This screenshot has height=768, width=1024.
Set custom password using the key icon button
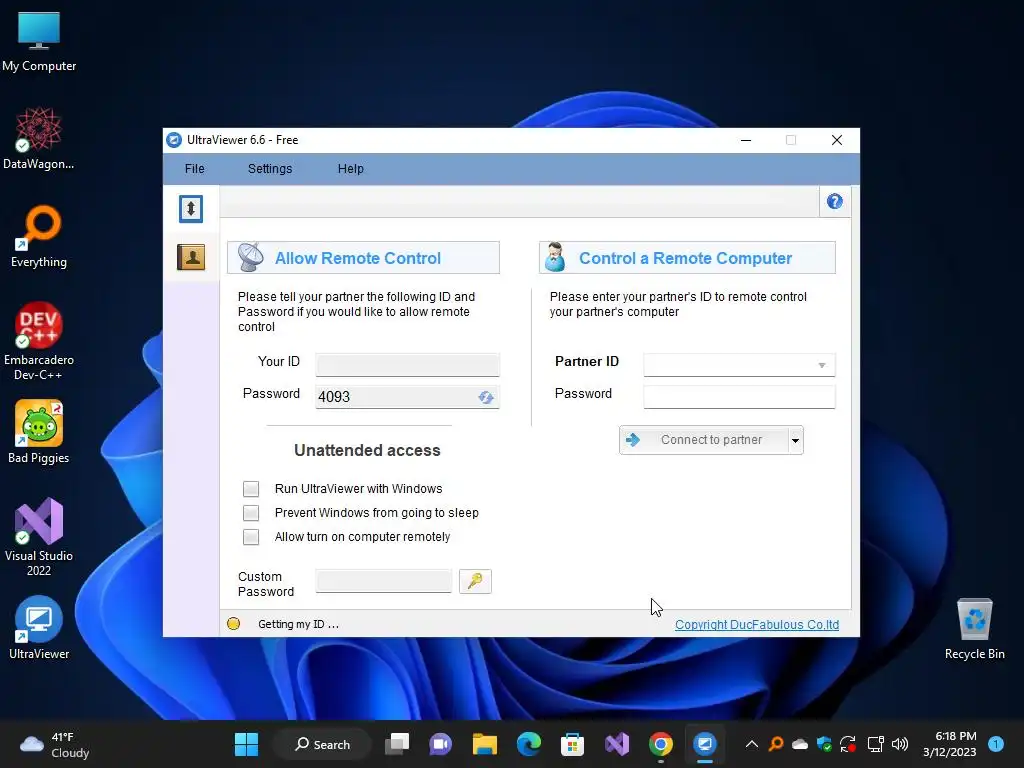coord(475,581)
